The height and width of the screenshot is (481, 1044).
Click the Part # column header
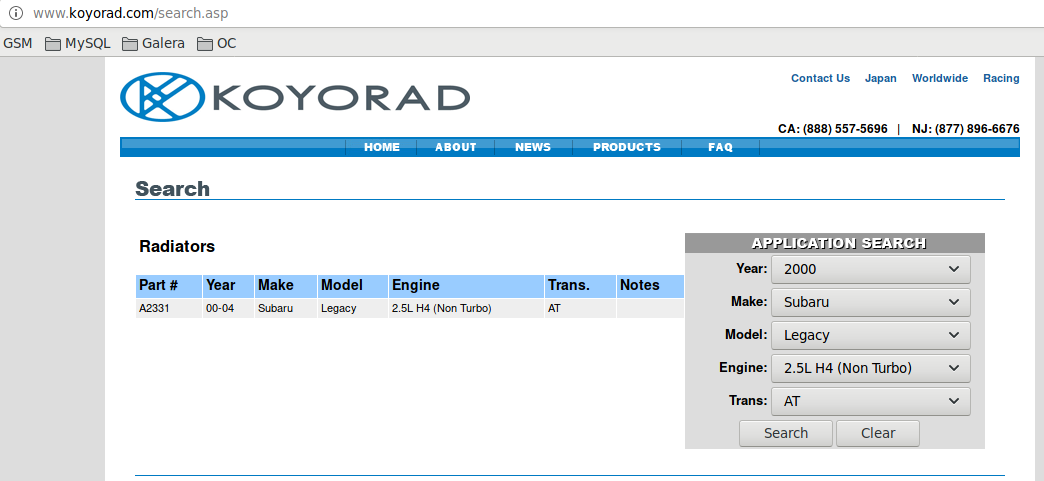pyautogui.click(x=168, y=286)
